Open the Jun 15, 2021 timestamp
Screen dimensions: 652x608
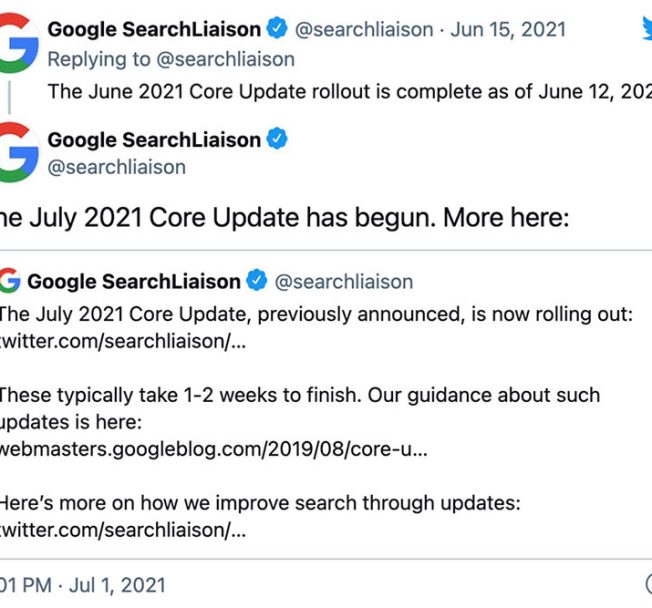508,30
